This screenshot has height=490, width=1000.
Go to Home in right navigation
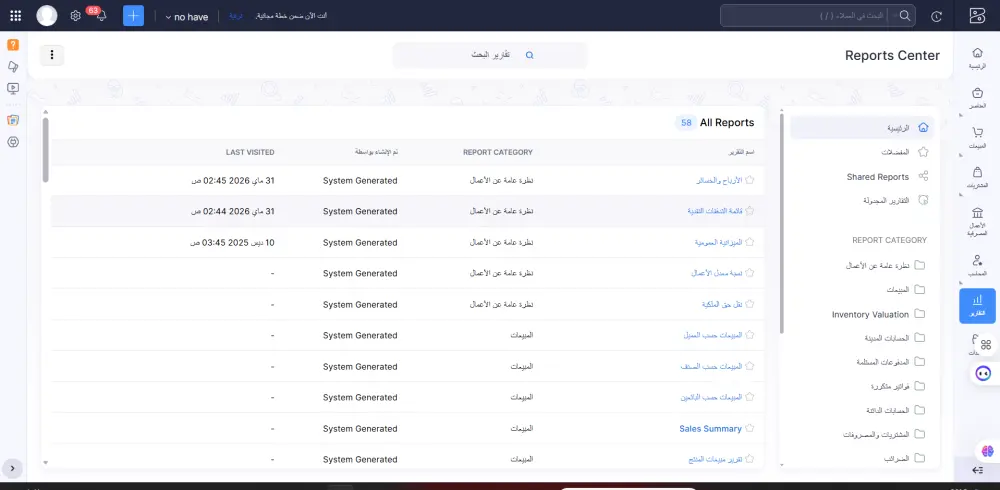pyautogui.click(x=977, y=57)
